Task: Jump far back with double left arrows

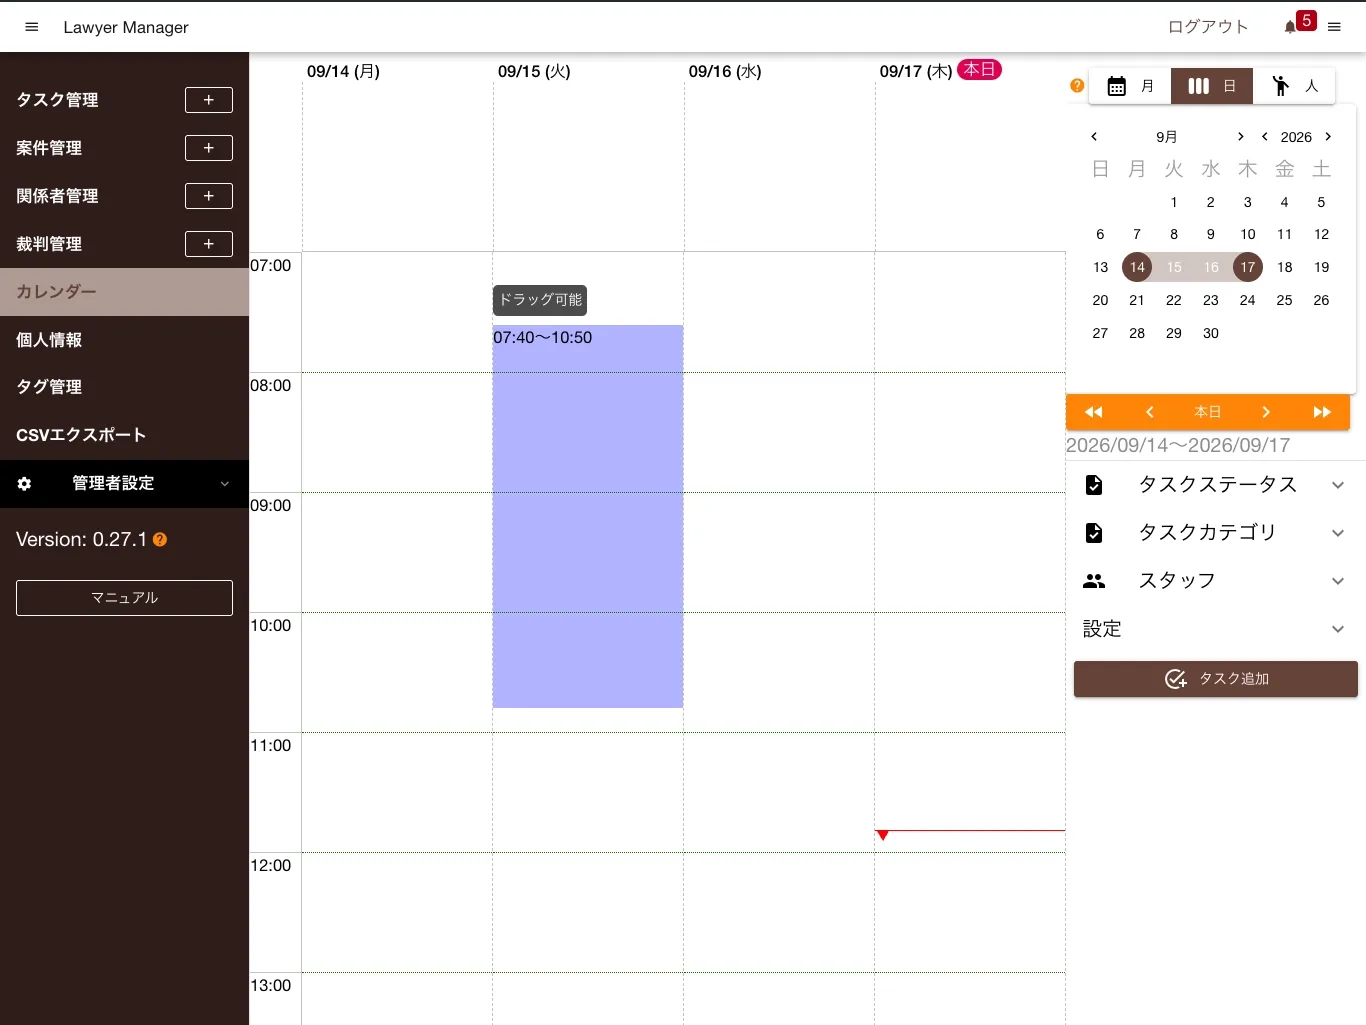Action: pos(1094,412)
